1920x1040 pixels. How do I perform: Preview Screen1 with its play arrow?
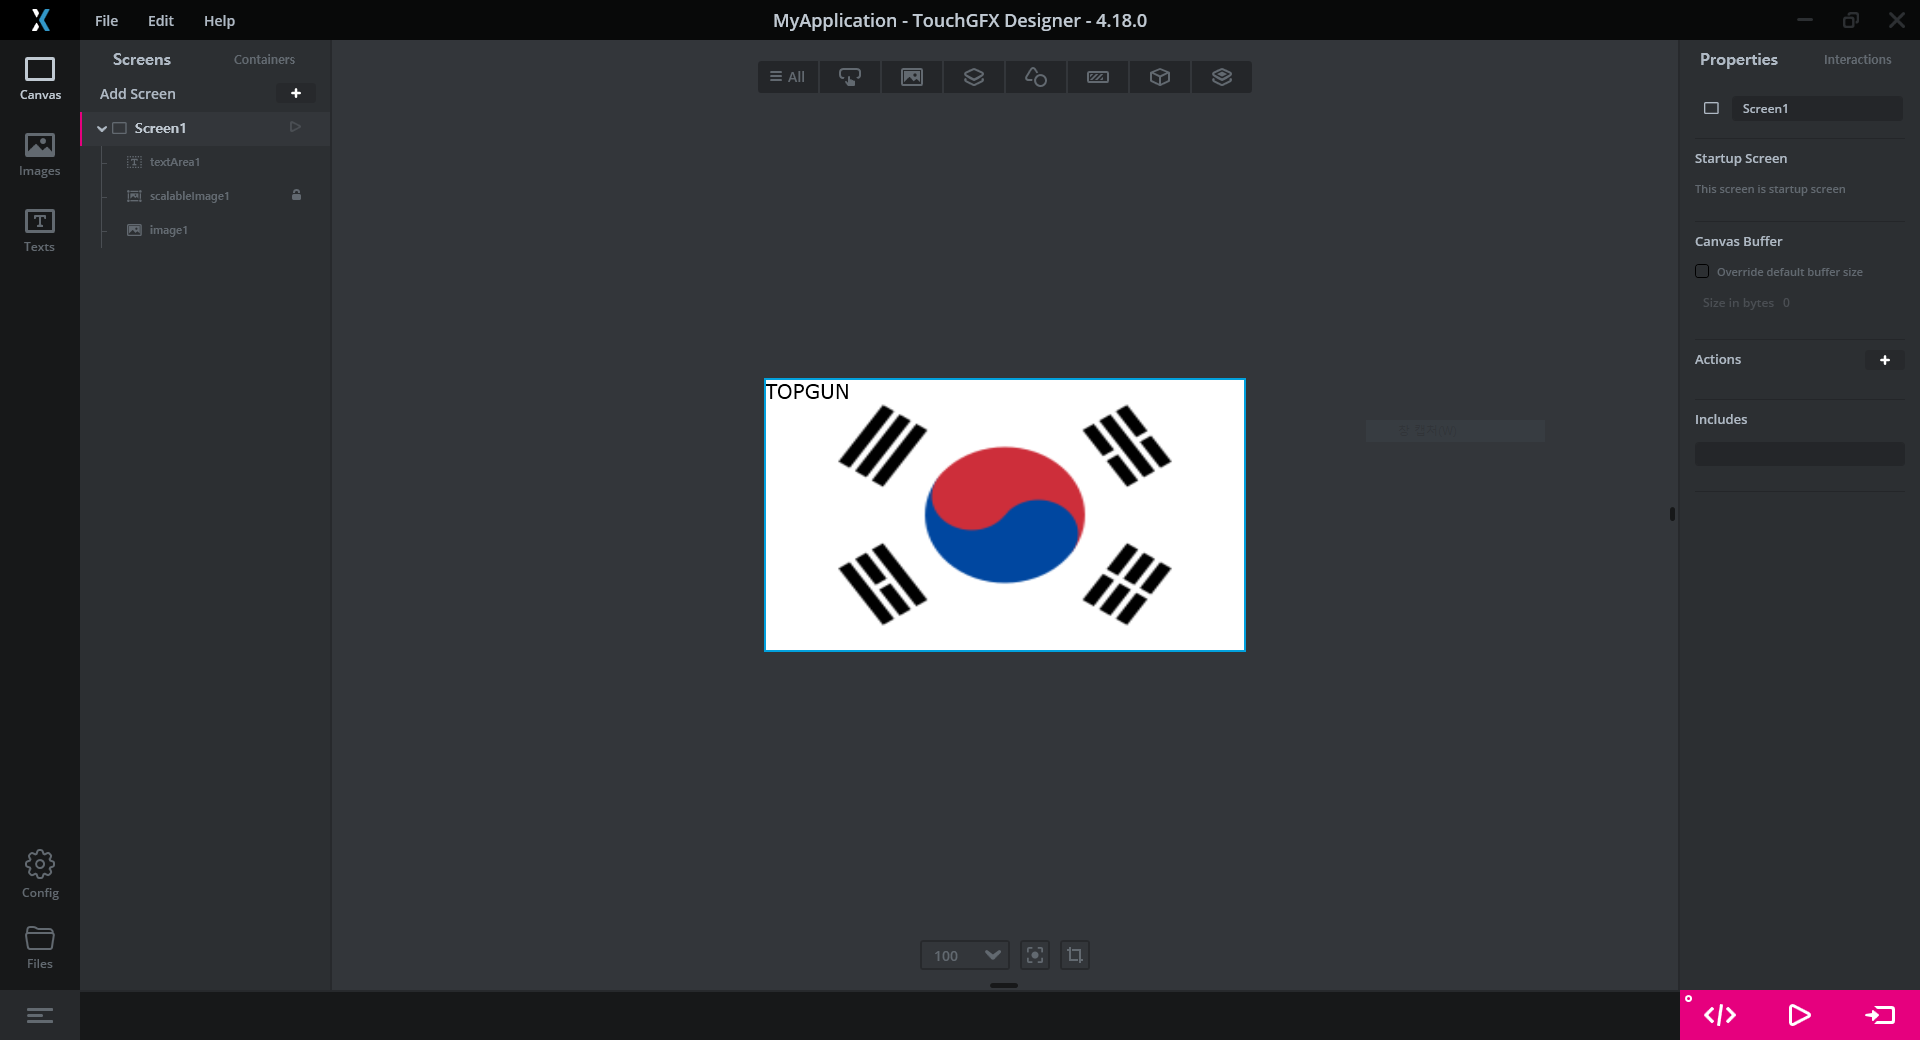pos(295,127)
